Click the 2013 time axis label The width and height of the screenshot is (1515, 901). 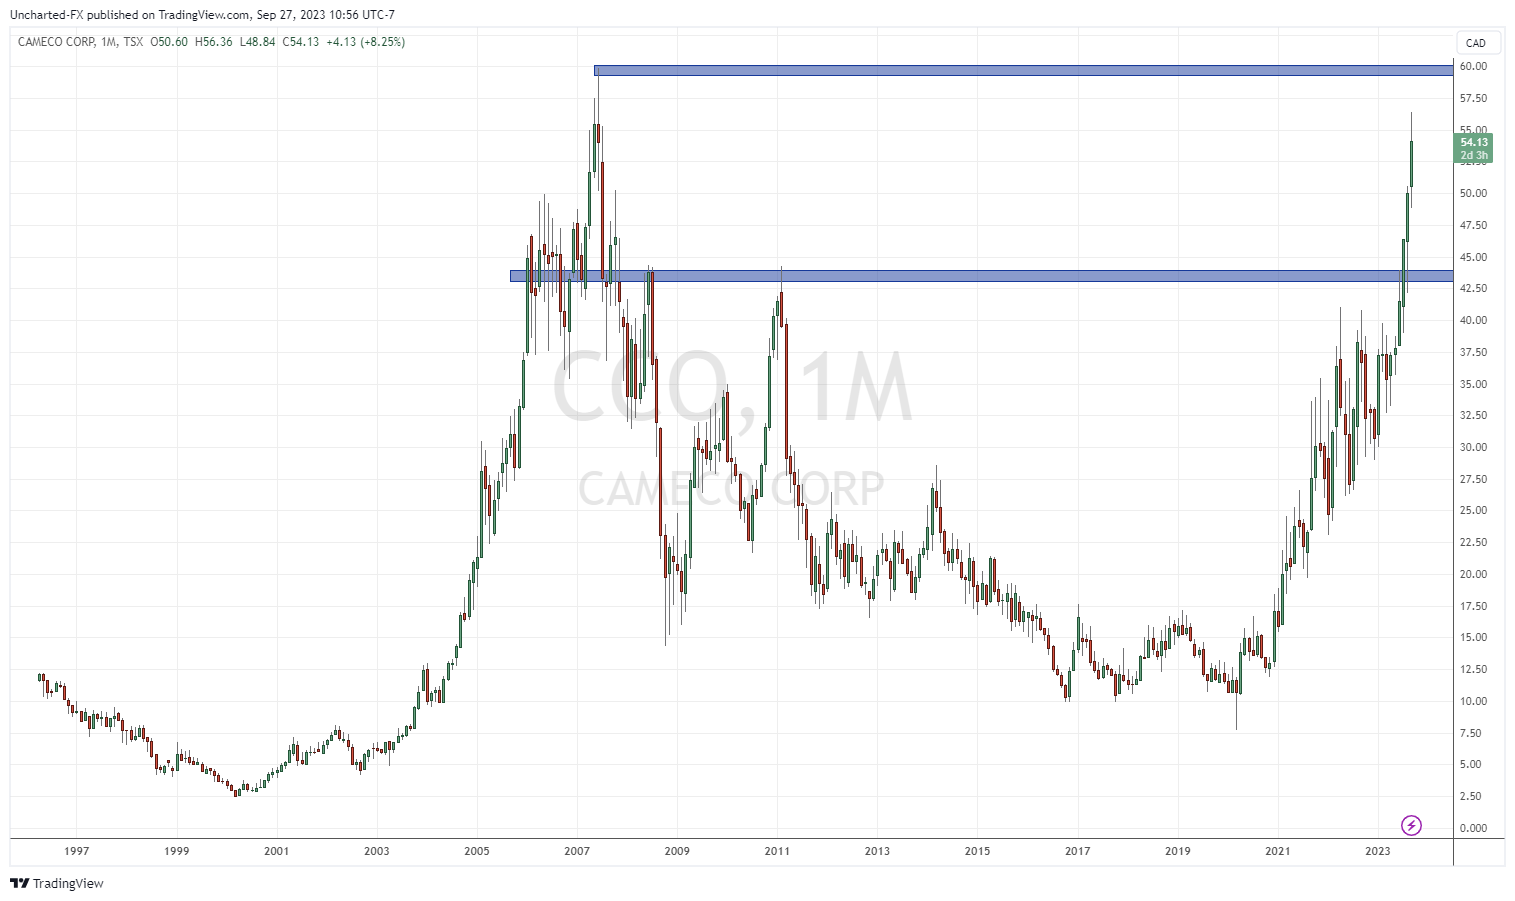(x=877, y=852)
